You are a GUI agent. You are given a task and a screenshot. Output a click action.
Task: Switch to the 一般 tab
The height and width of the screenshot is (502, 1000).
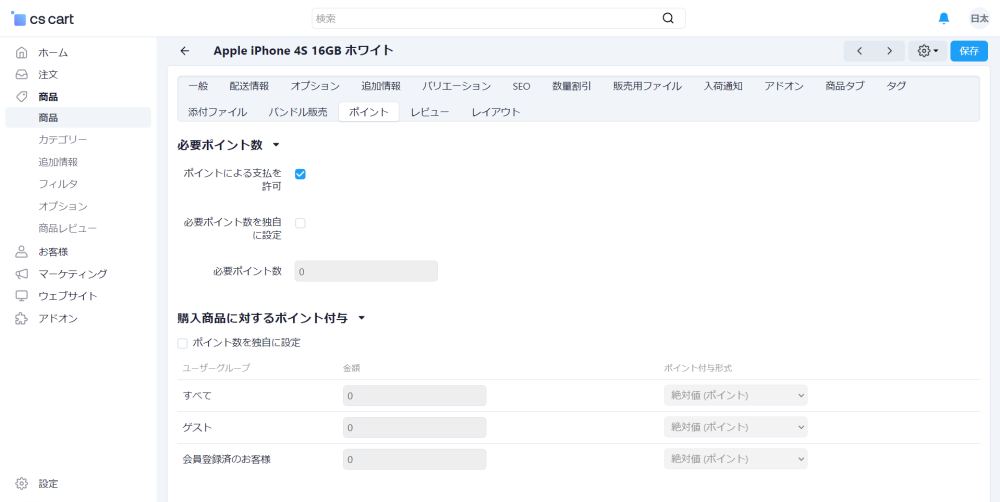[x=198, y=86]
